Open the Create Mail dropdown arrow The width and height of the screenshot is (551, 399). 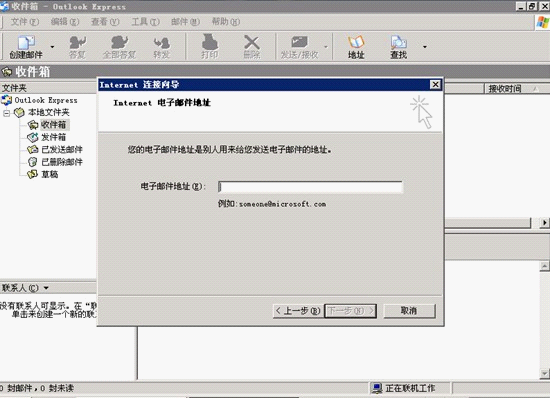coord(52,47)
